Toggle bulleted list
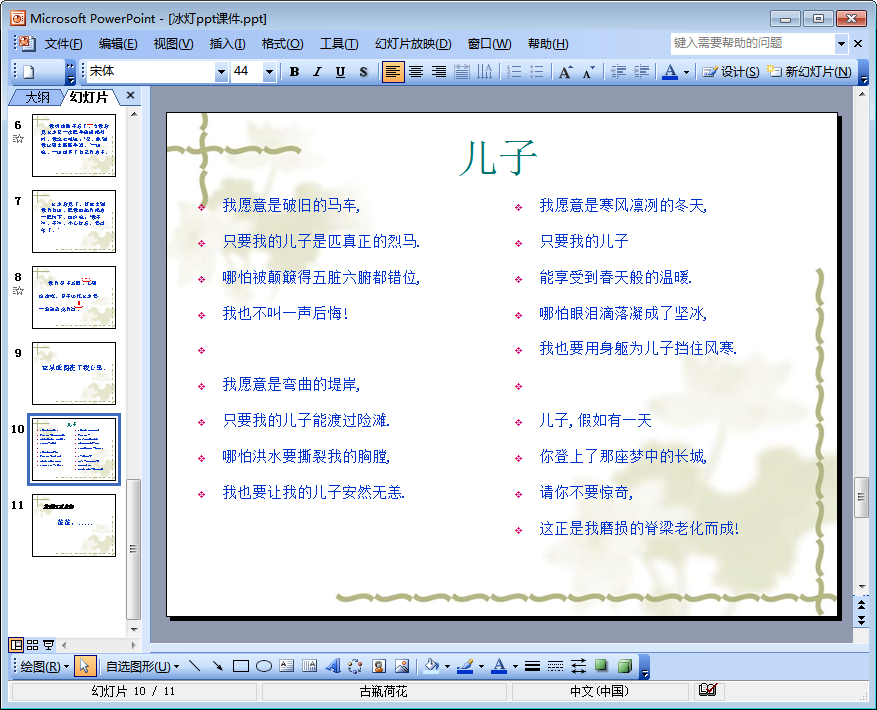Image resolution: width=877 pixels, height=710 pixels. pyautogui.click(x=537, y=72)
